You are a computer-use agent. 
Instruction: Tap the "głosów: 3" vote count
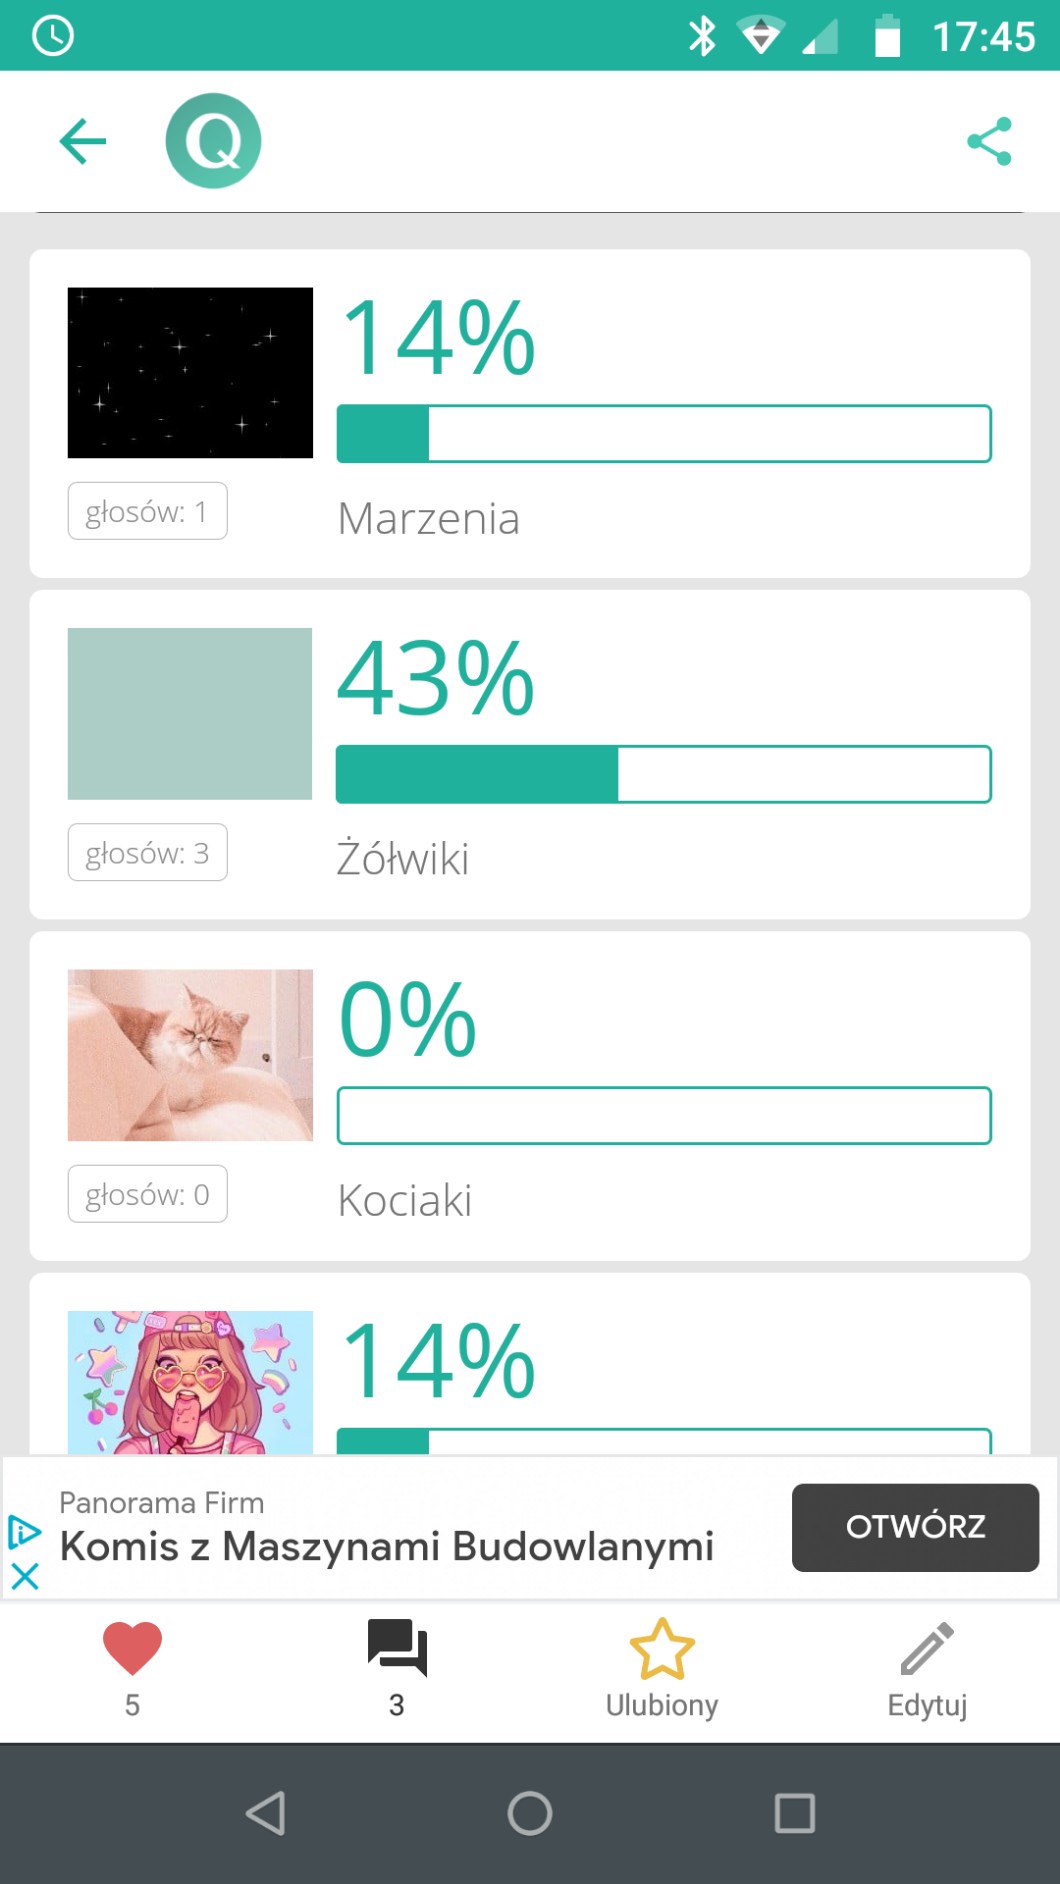coord(148,853)
